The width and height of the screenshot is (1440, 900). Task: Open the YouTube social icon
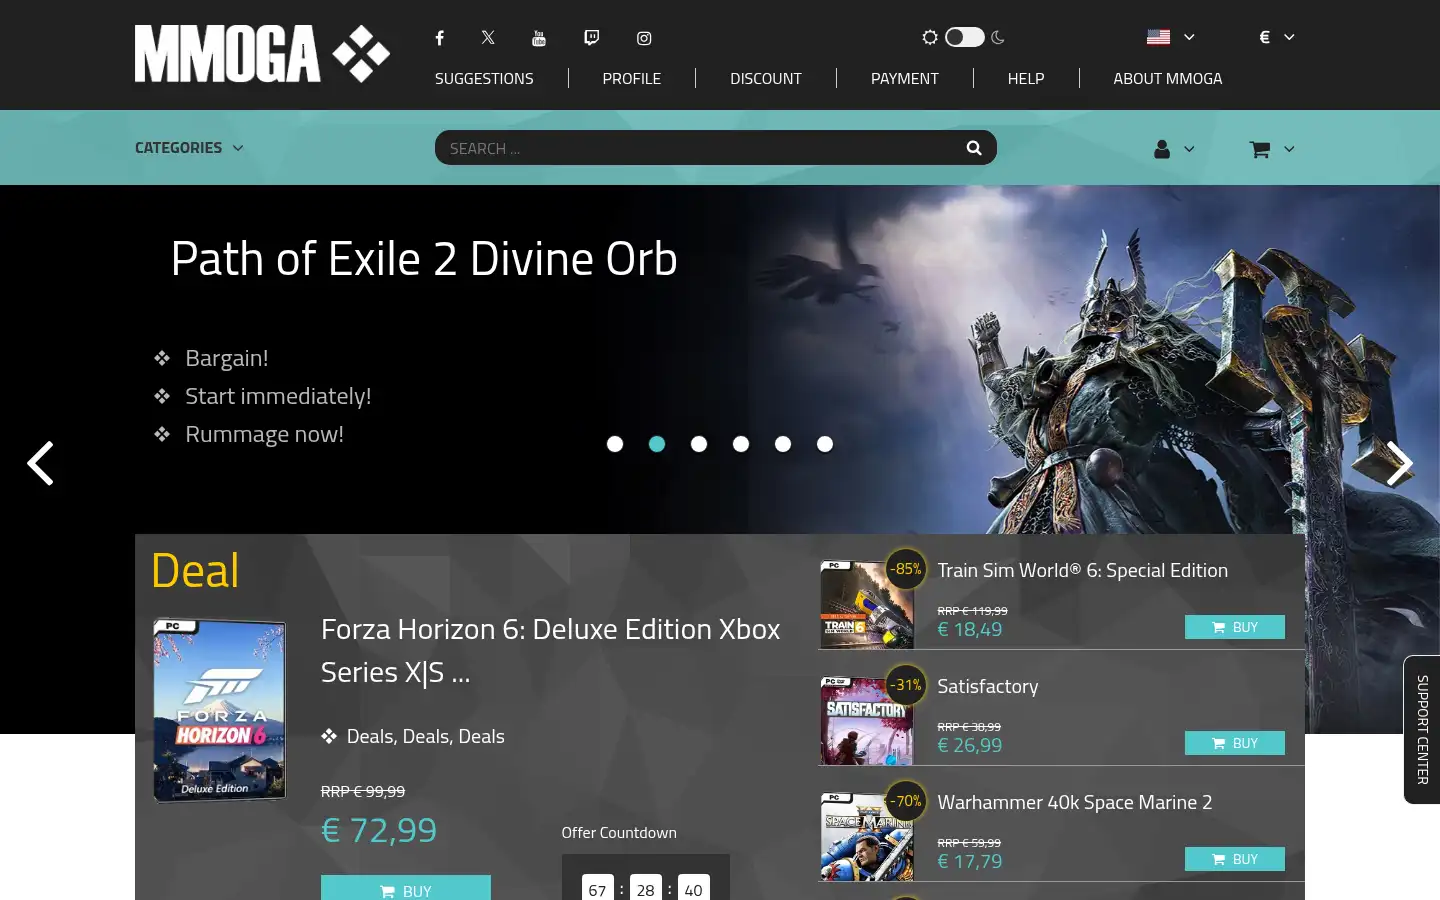pos(539,38)
